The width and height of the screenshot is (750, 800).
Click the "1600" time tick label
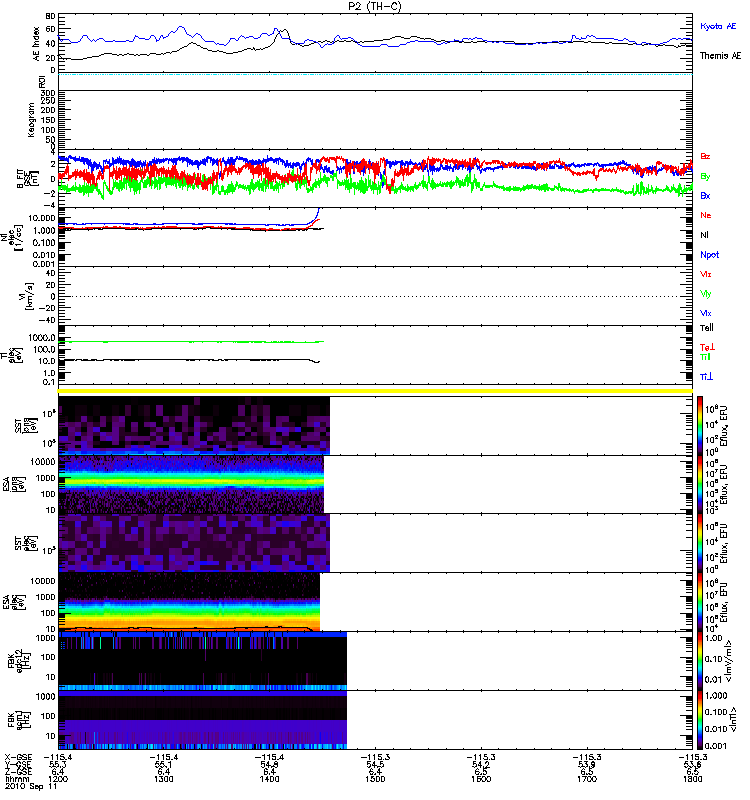(481, 779)
